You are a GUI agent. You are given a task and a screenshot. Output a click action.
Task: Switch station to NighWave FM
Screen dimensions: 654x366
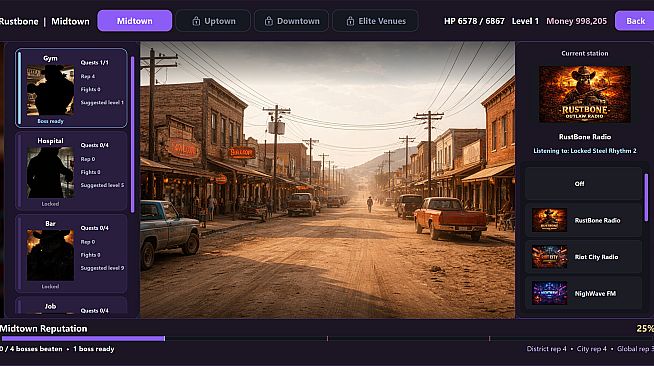pos(583,293)
